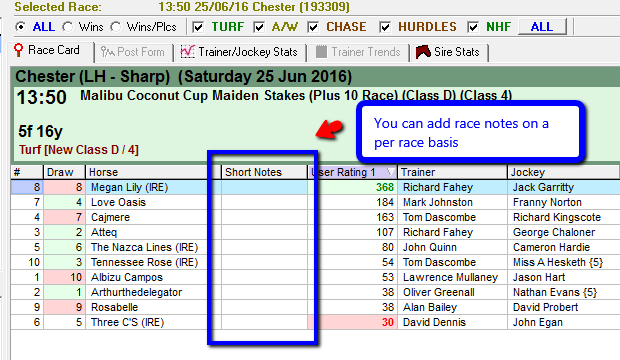This screenshot has width=620, height=360.
Task: Toggle the A/W checkbox
Action: [259, 27]
